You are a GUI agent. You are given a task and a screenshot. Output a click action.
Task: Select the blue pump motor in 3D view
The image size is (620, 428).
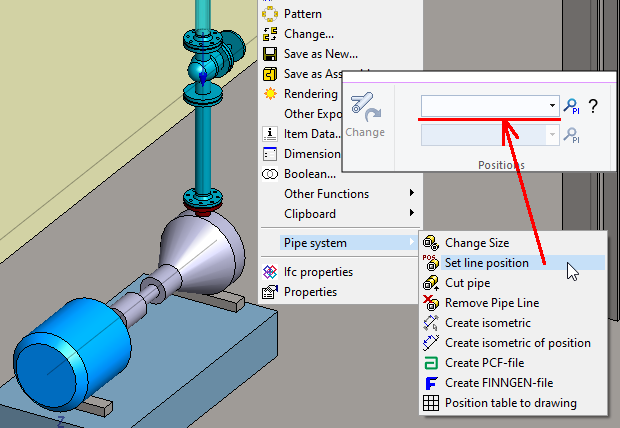tap(73, 356)
